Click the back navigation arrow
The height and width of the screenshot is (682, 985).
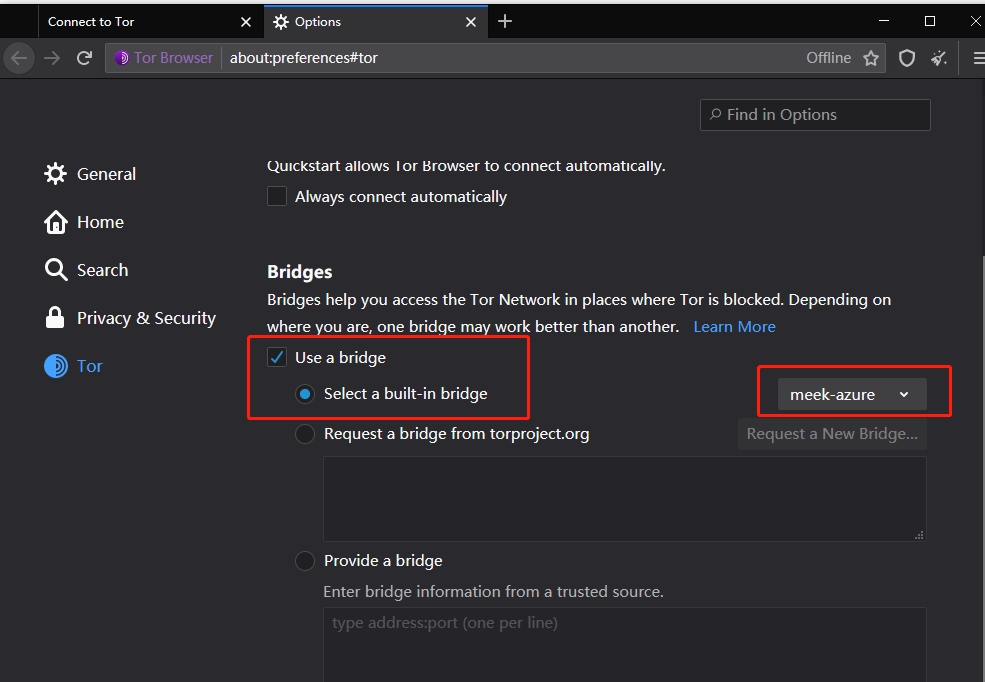[x=19, y=58]
